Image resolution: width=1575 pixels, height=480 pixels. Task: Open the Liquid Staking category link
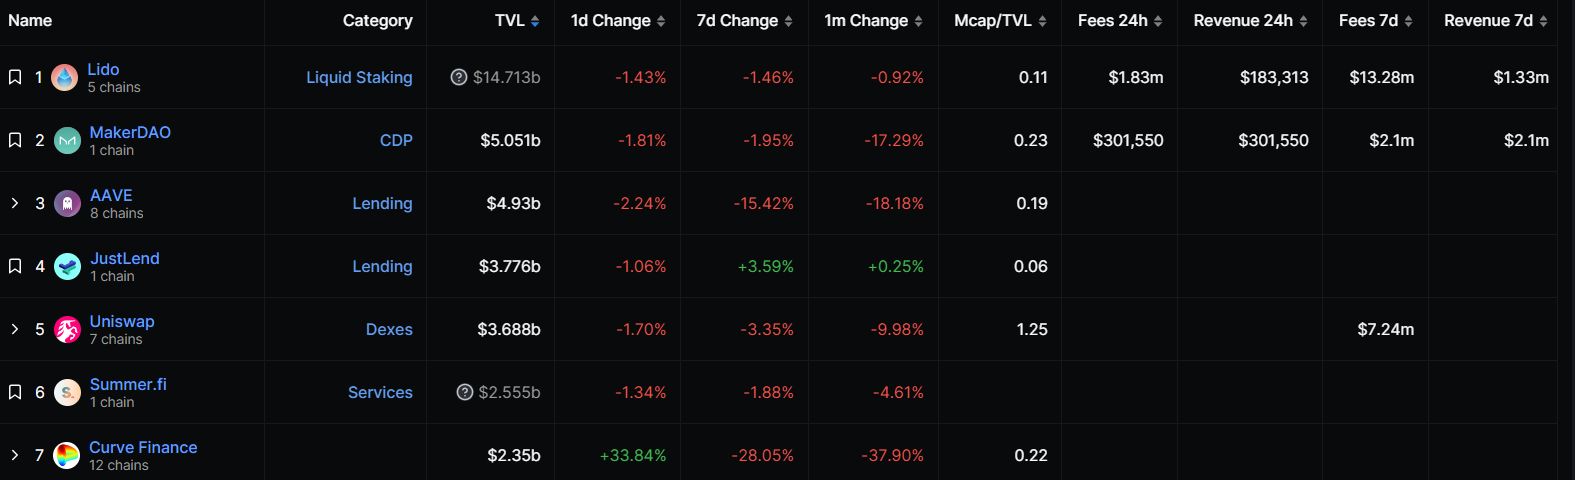359,77
